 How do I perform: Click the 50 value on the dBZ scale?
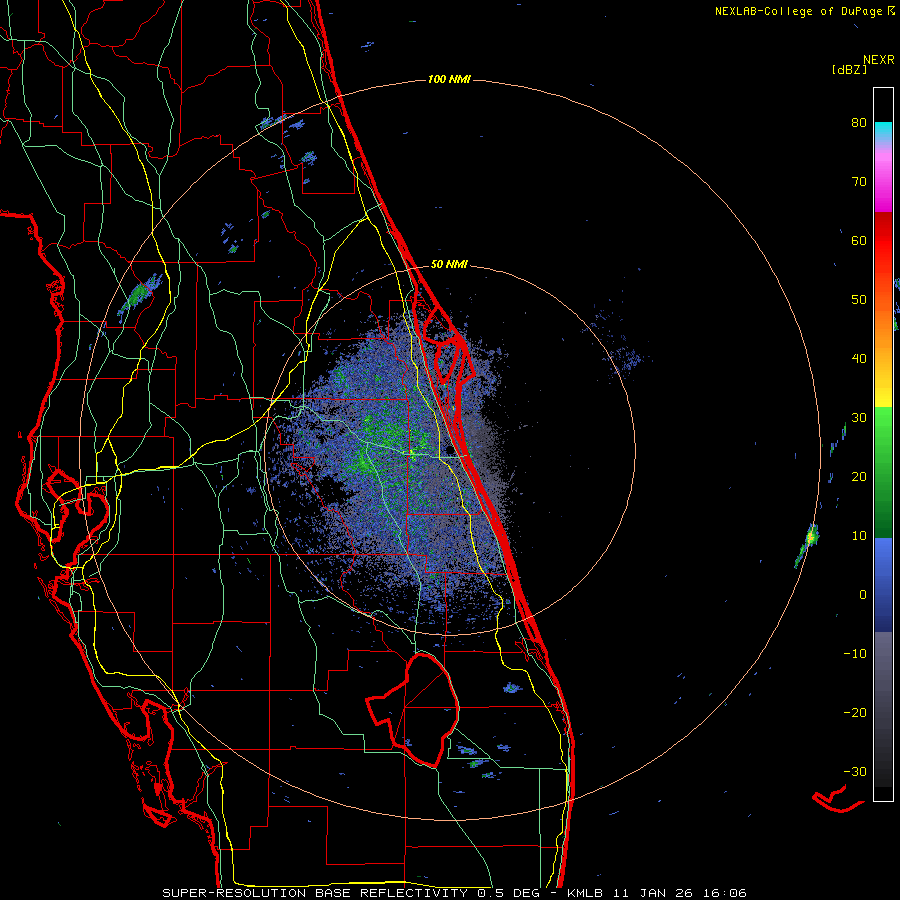pyautogui.click(x=859, y=300)
